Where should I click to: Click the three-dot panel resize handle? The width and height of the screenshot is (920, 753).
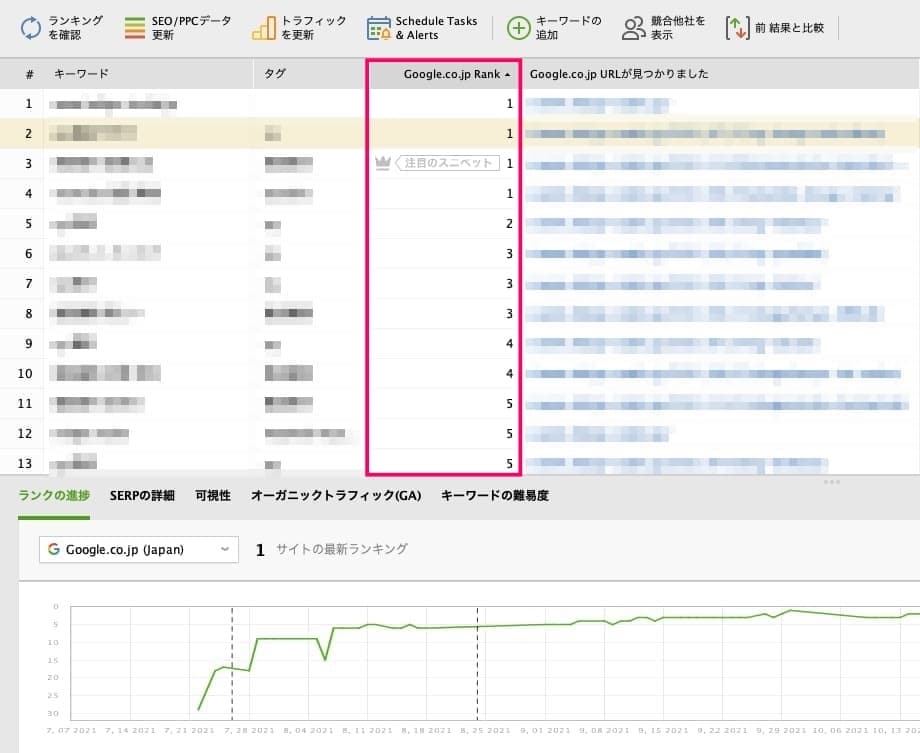click(831, 482)
